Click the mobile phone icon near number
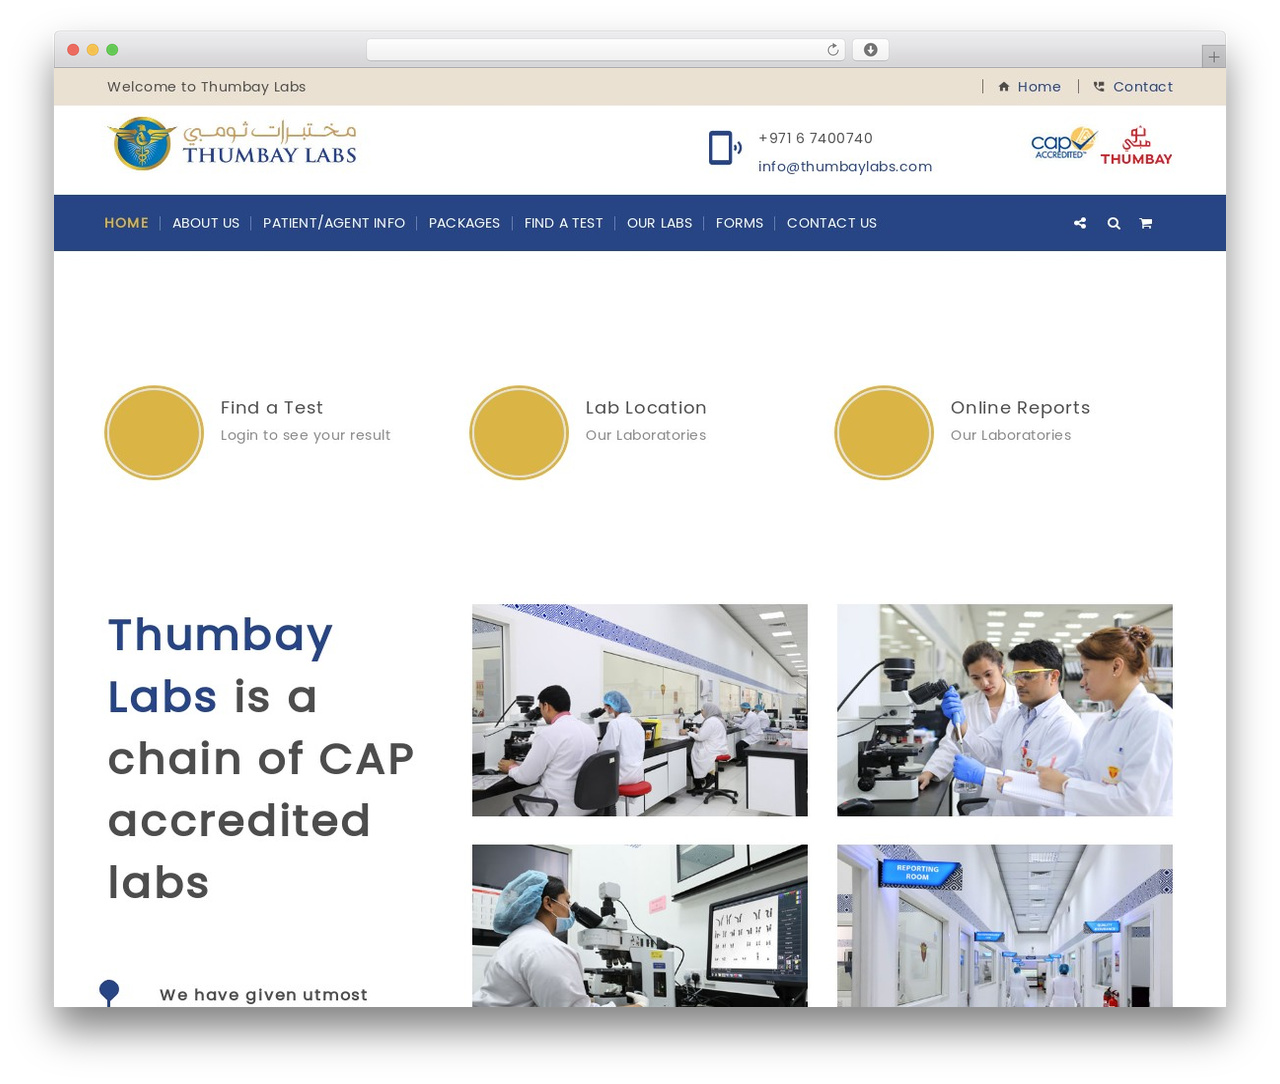The height and width of the screenshot is (1084, 1280). tap(725, 148)
